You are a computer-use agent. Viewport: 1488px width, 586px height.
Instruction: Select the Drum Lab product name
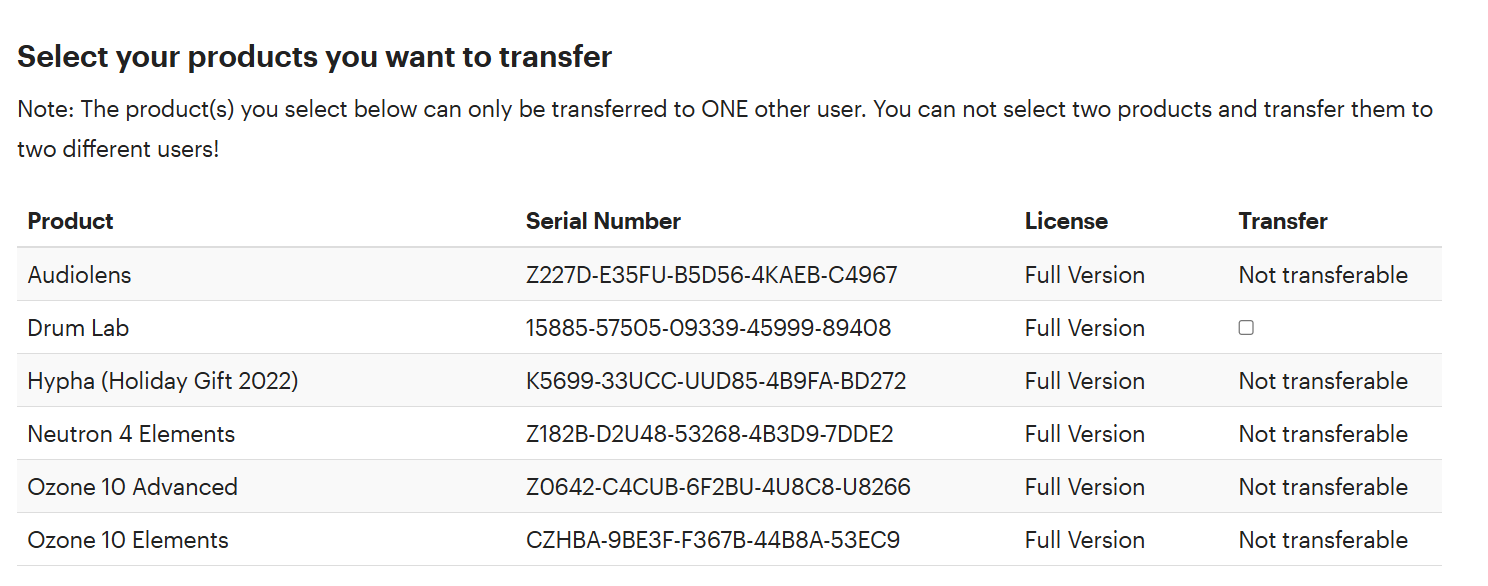click(78, 328)
